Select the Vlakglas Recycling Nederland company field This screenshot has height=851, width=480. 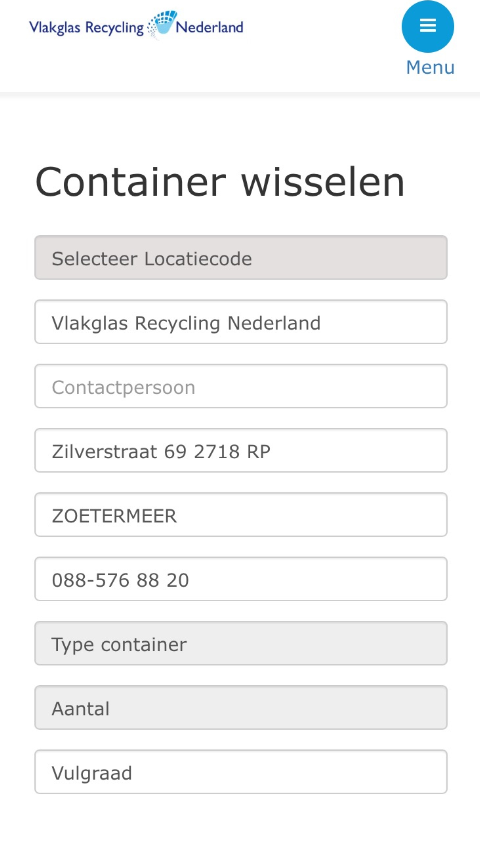pos(241,322)
